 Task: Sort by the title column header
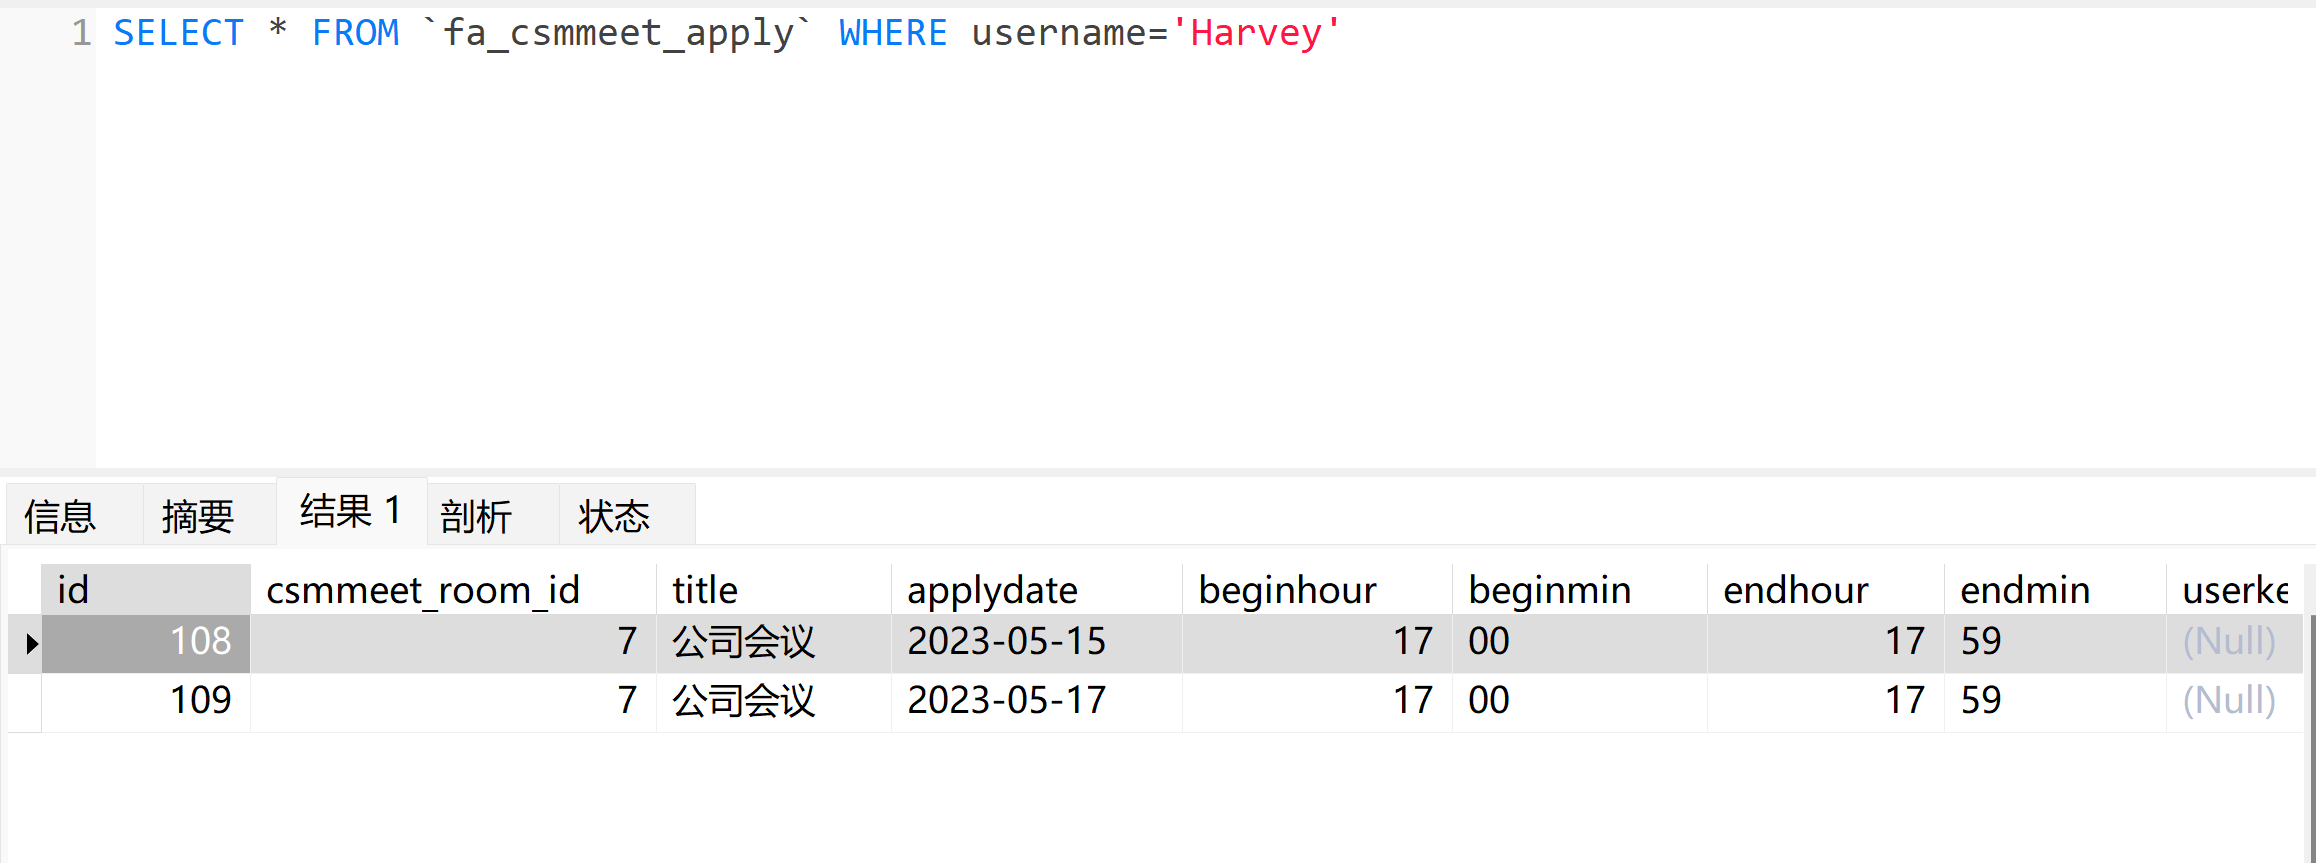[x=773, y=589]
